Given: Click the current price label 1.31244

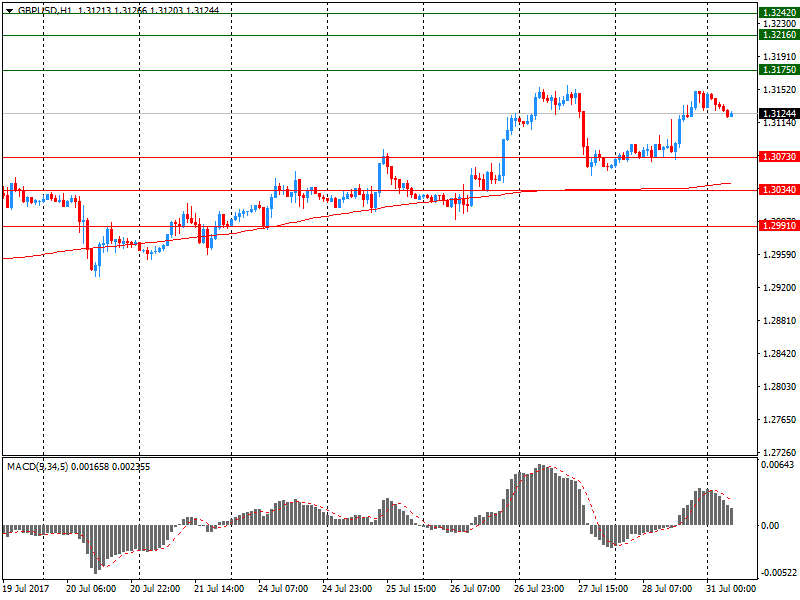Looking at the screenshot, I should (779, 113).
